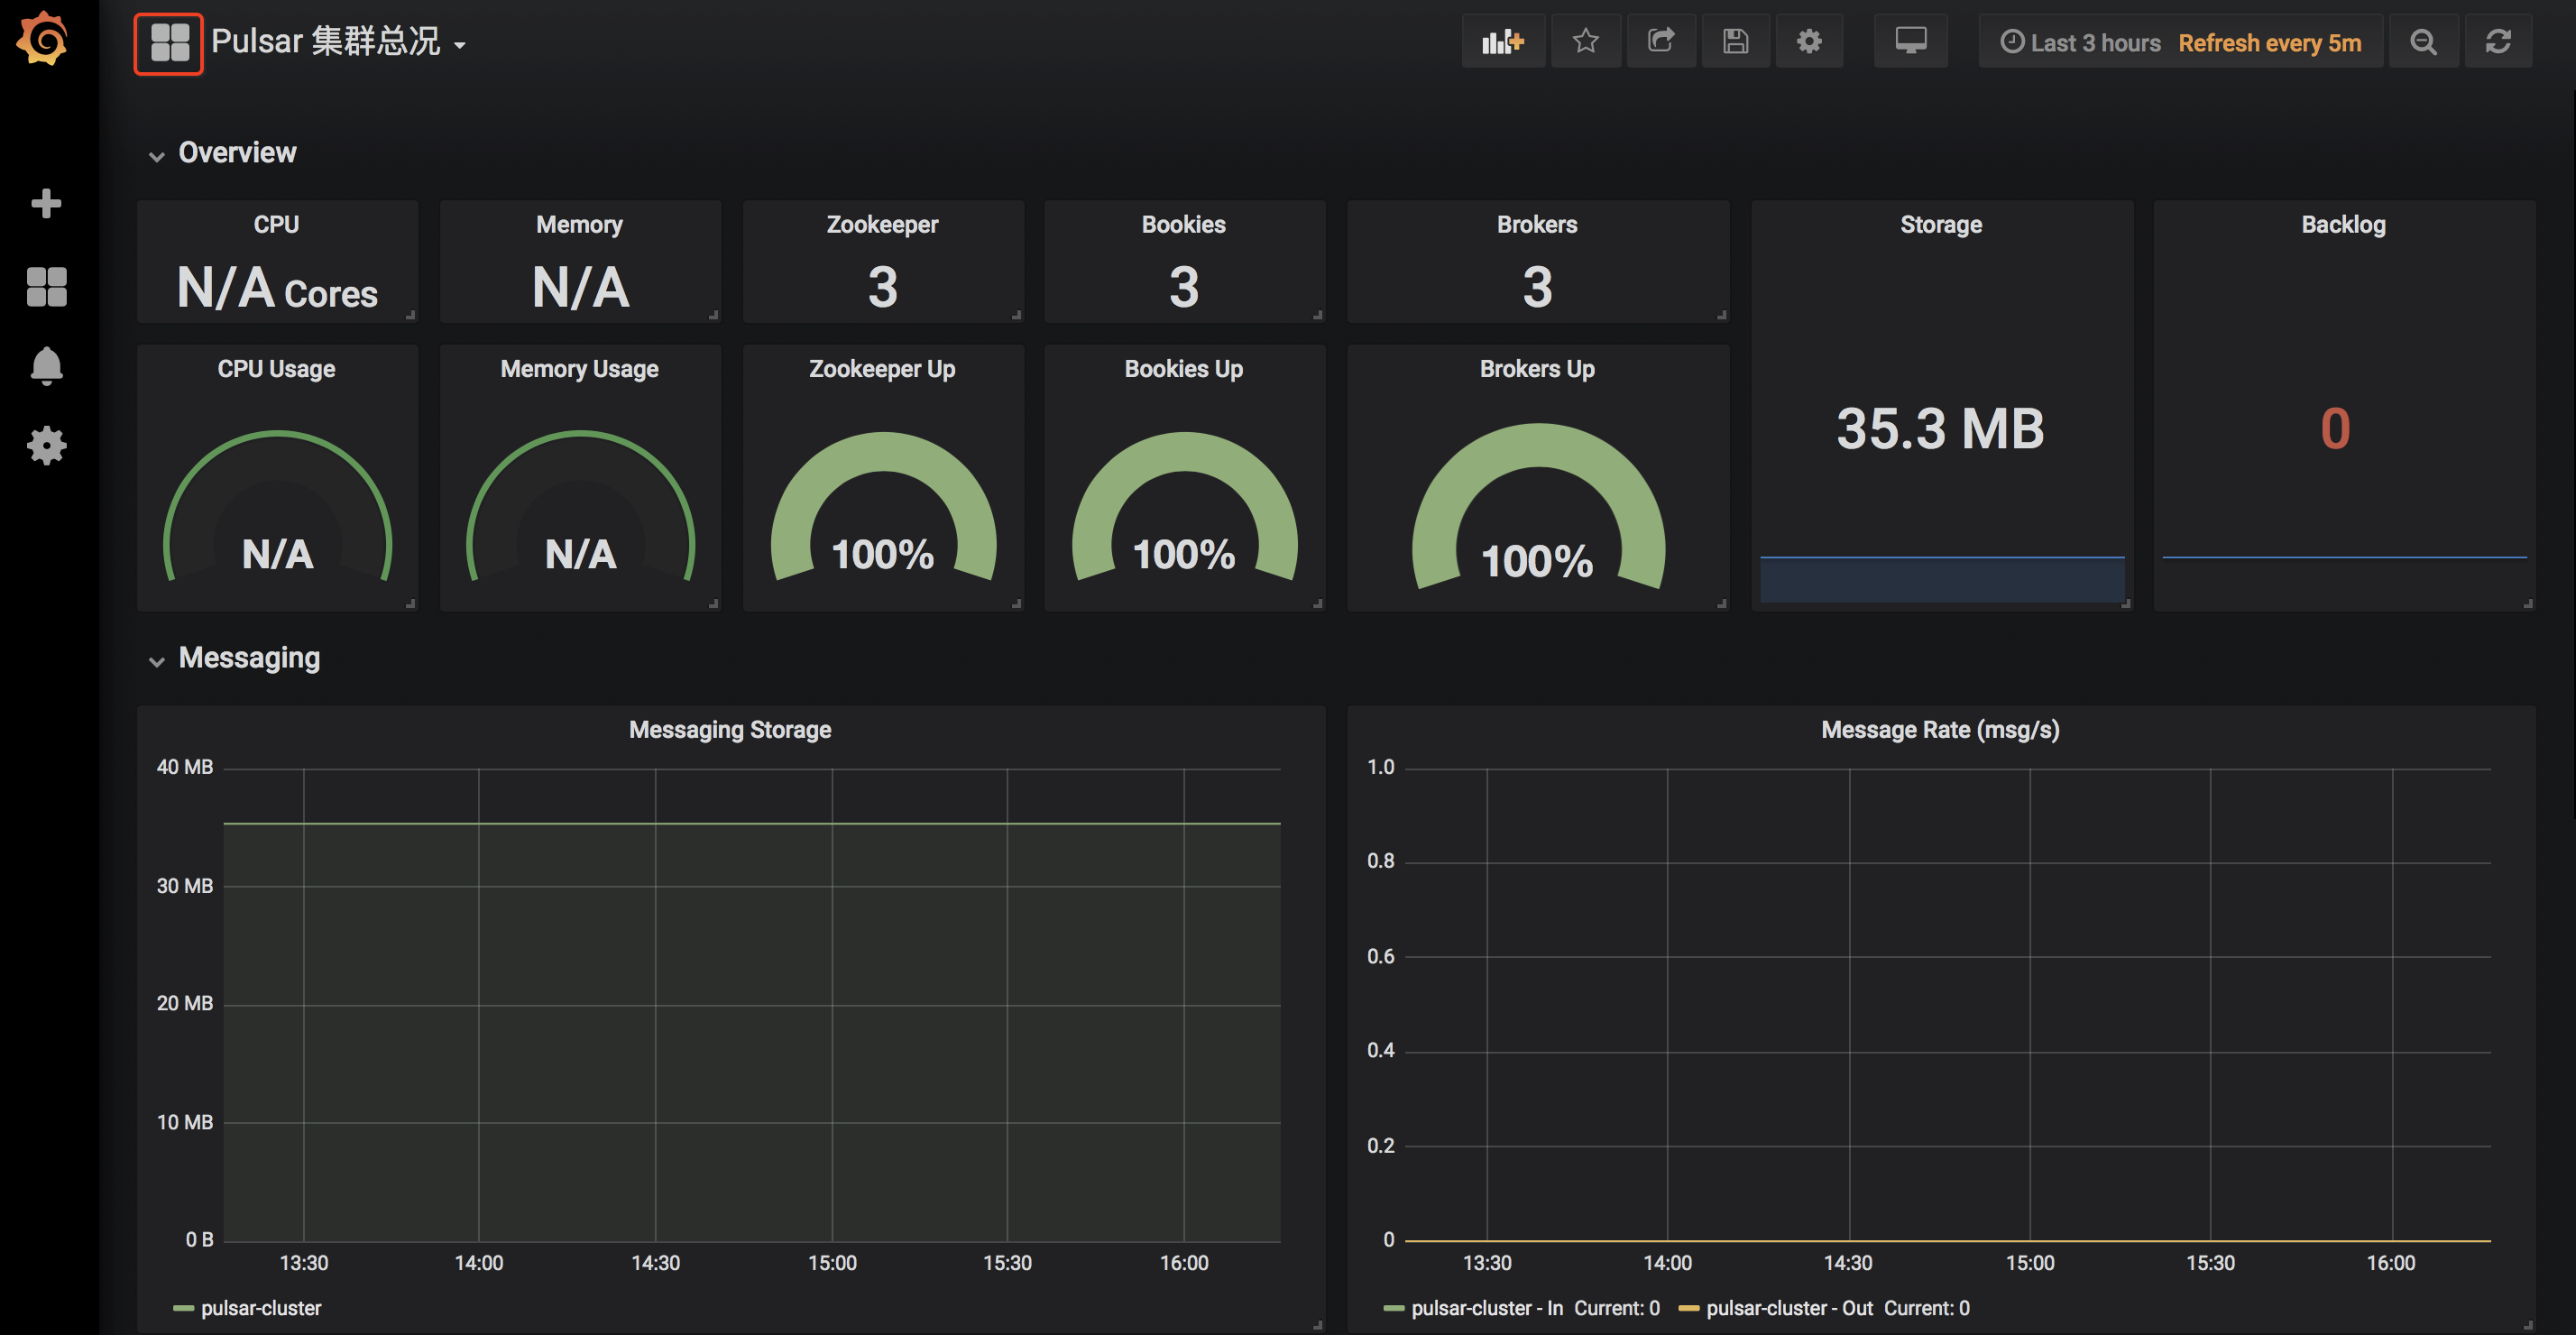Enable TV cycle view mode
Screen dimensions: 2576x1335
1911,41
